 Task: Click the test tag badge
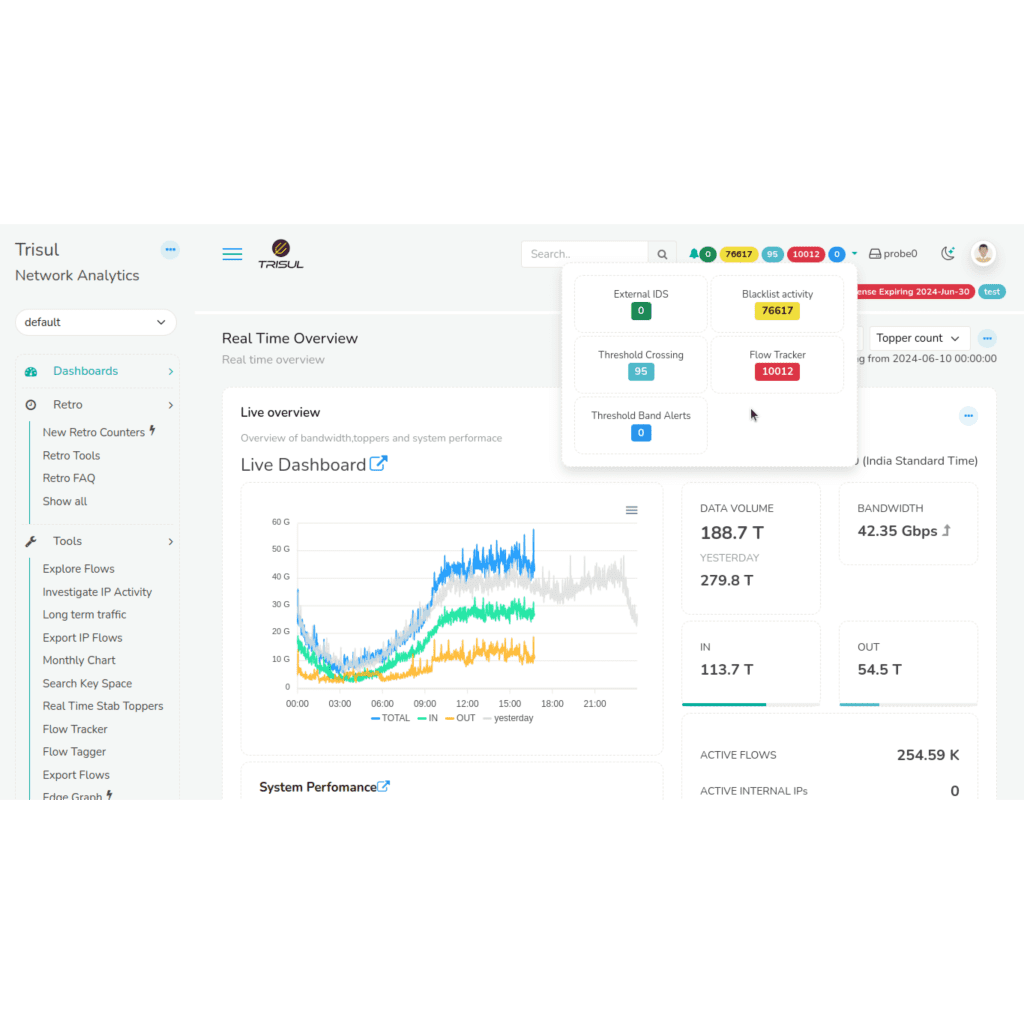click(x=991, y=292)
